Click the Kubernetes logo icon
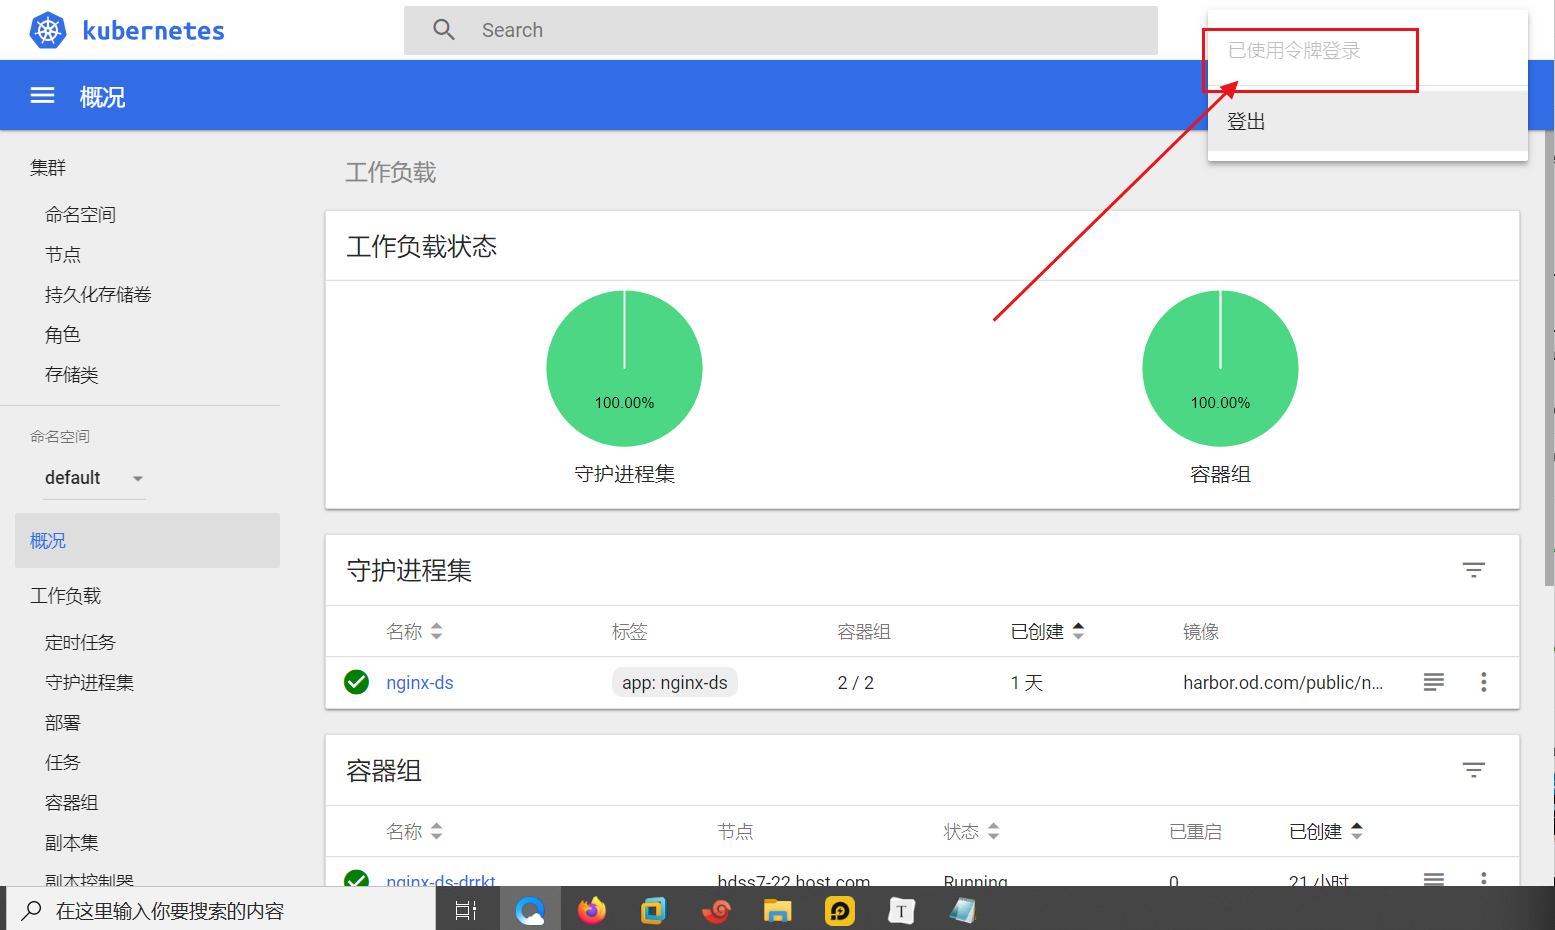This screenshot has width=1555, height=930. (x=47, y=30)
